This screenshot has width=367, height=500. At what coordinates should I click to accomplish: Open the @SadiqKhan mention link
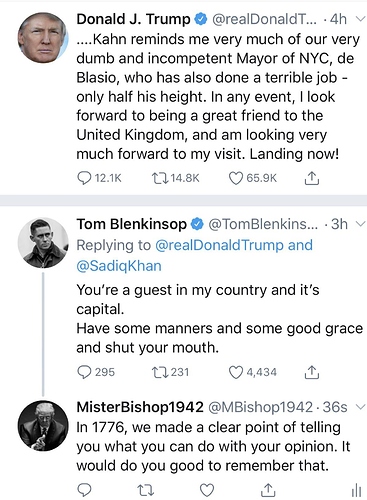tap(119, 266)
